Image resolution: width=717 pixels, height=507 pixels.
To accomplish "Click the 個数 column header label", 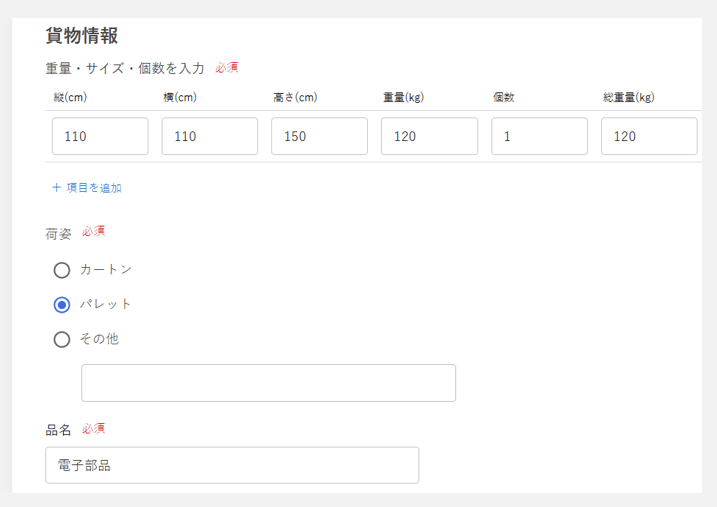I will pos(503,98).
